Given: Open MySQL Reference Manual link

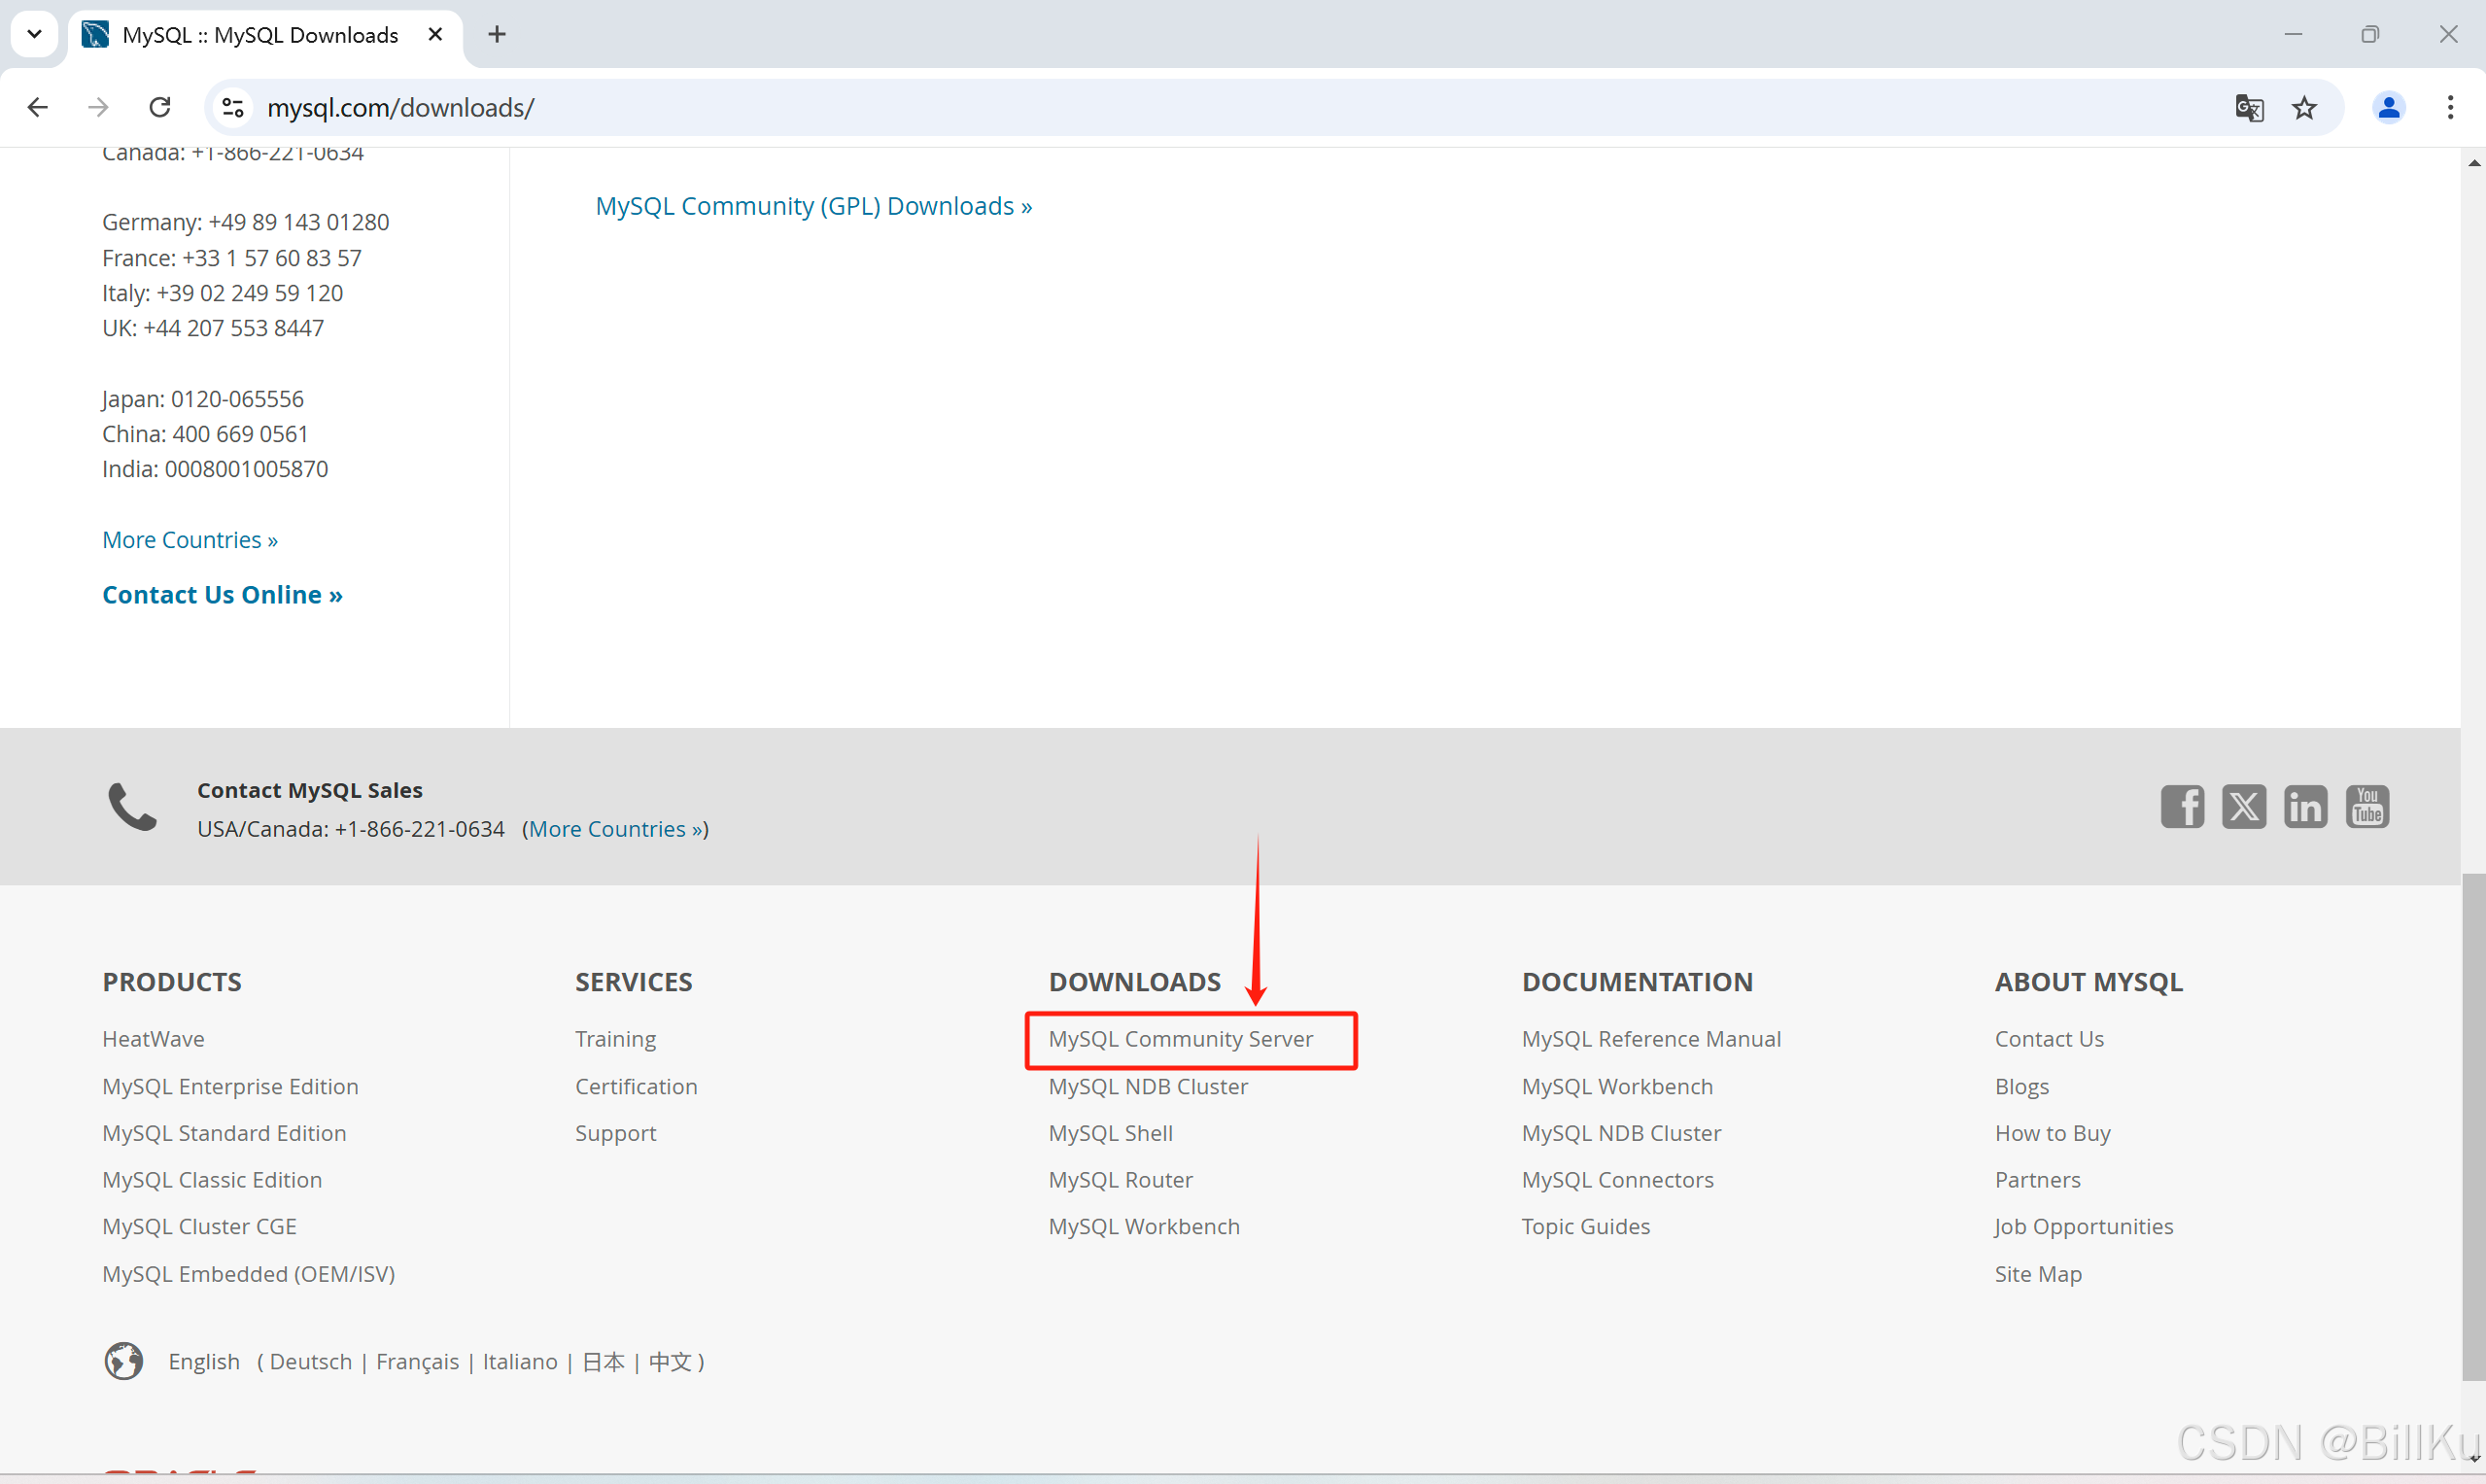Looking at the screenshot, I should click(1651, 1039).
